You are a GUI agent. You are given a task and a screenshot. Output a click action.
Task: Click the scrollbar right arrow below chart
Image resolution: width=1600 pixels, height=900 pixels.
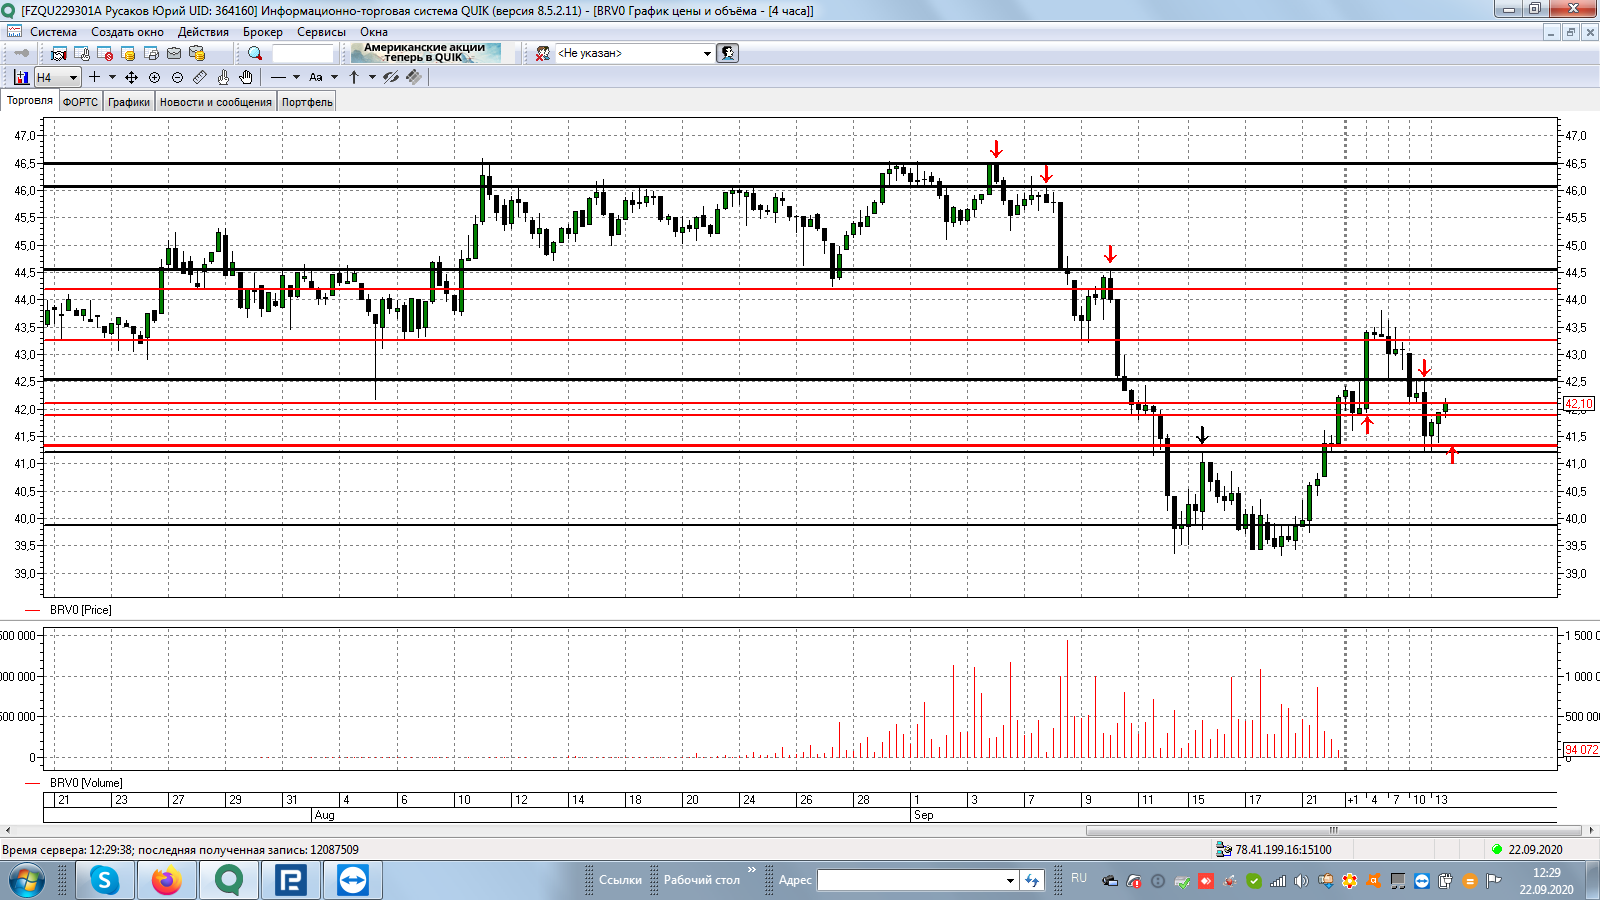pos(1591,830)
